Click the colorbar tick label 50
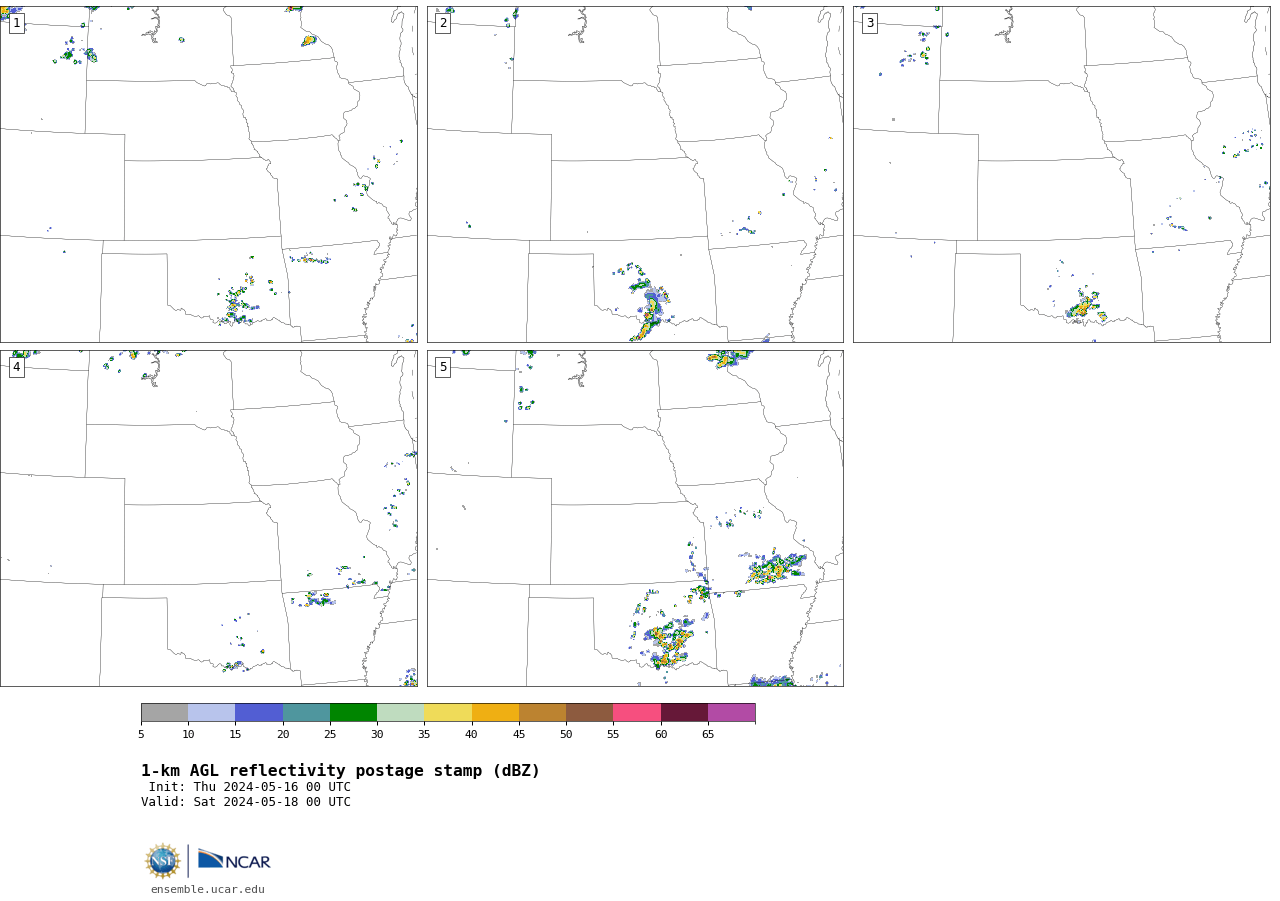 (566, 735)
